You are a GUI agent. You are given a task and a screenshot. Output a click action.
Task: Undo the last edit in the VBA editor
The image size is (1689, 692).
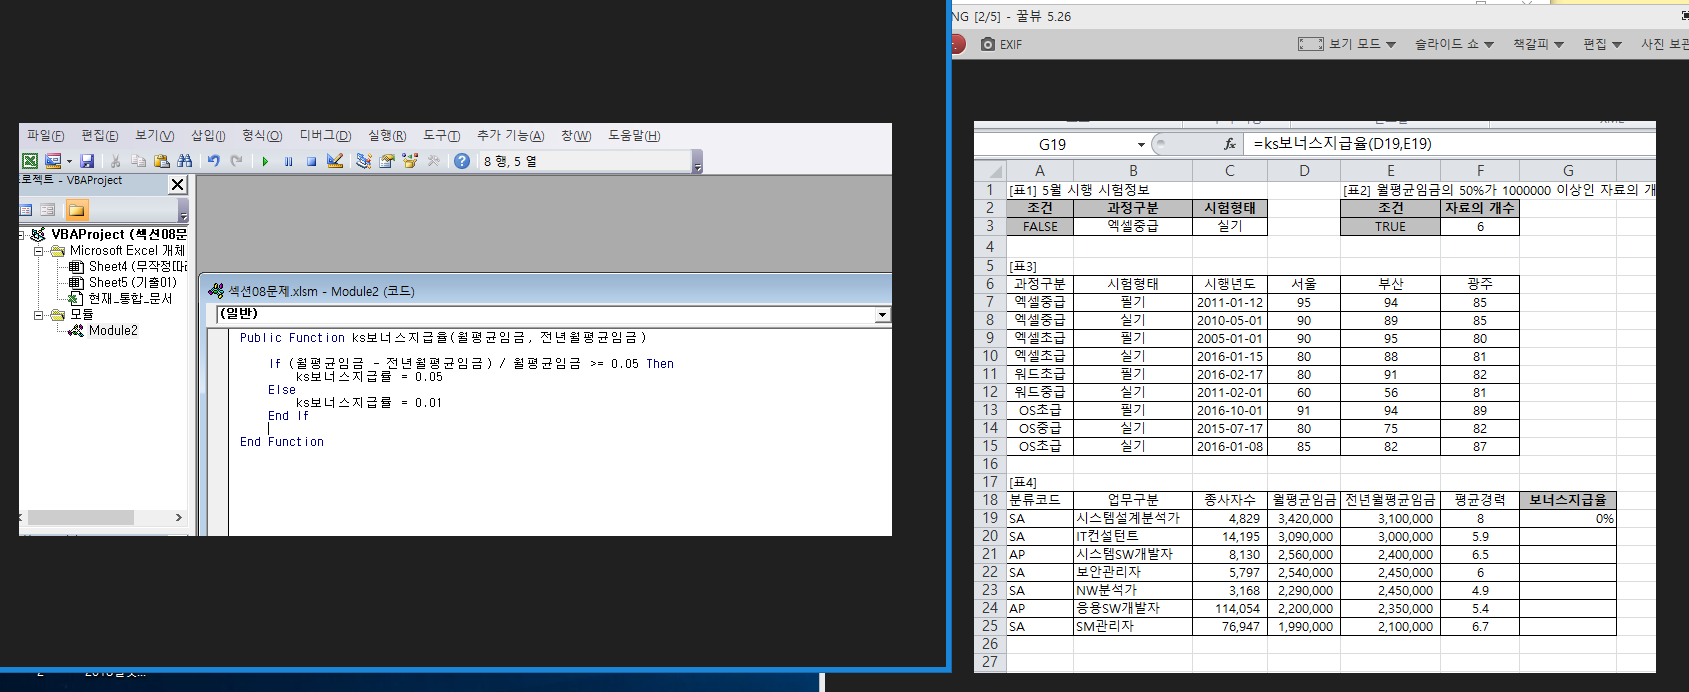pos(213,161)
